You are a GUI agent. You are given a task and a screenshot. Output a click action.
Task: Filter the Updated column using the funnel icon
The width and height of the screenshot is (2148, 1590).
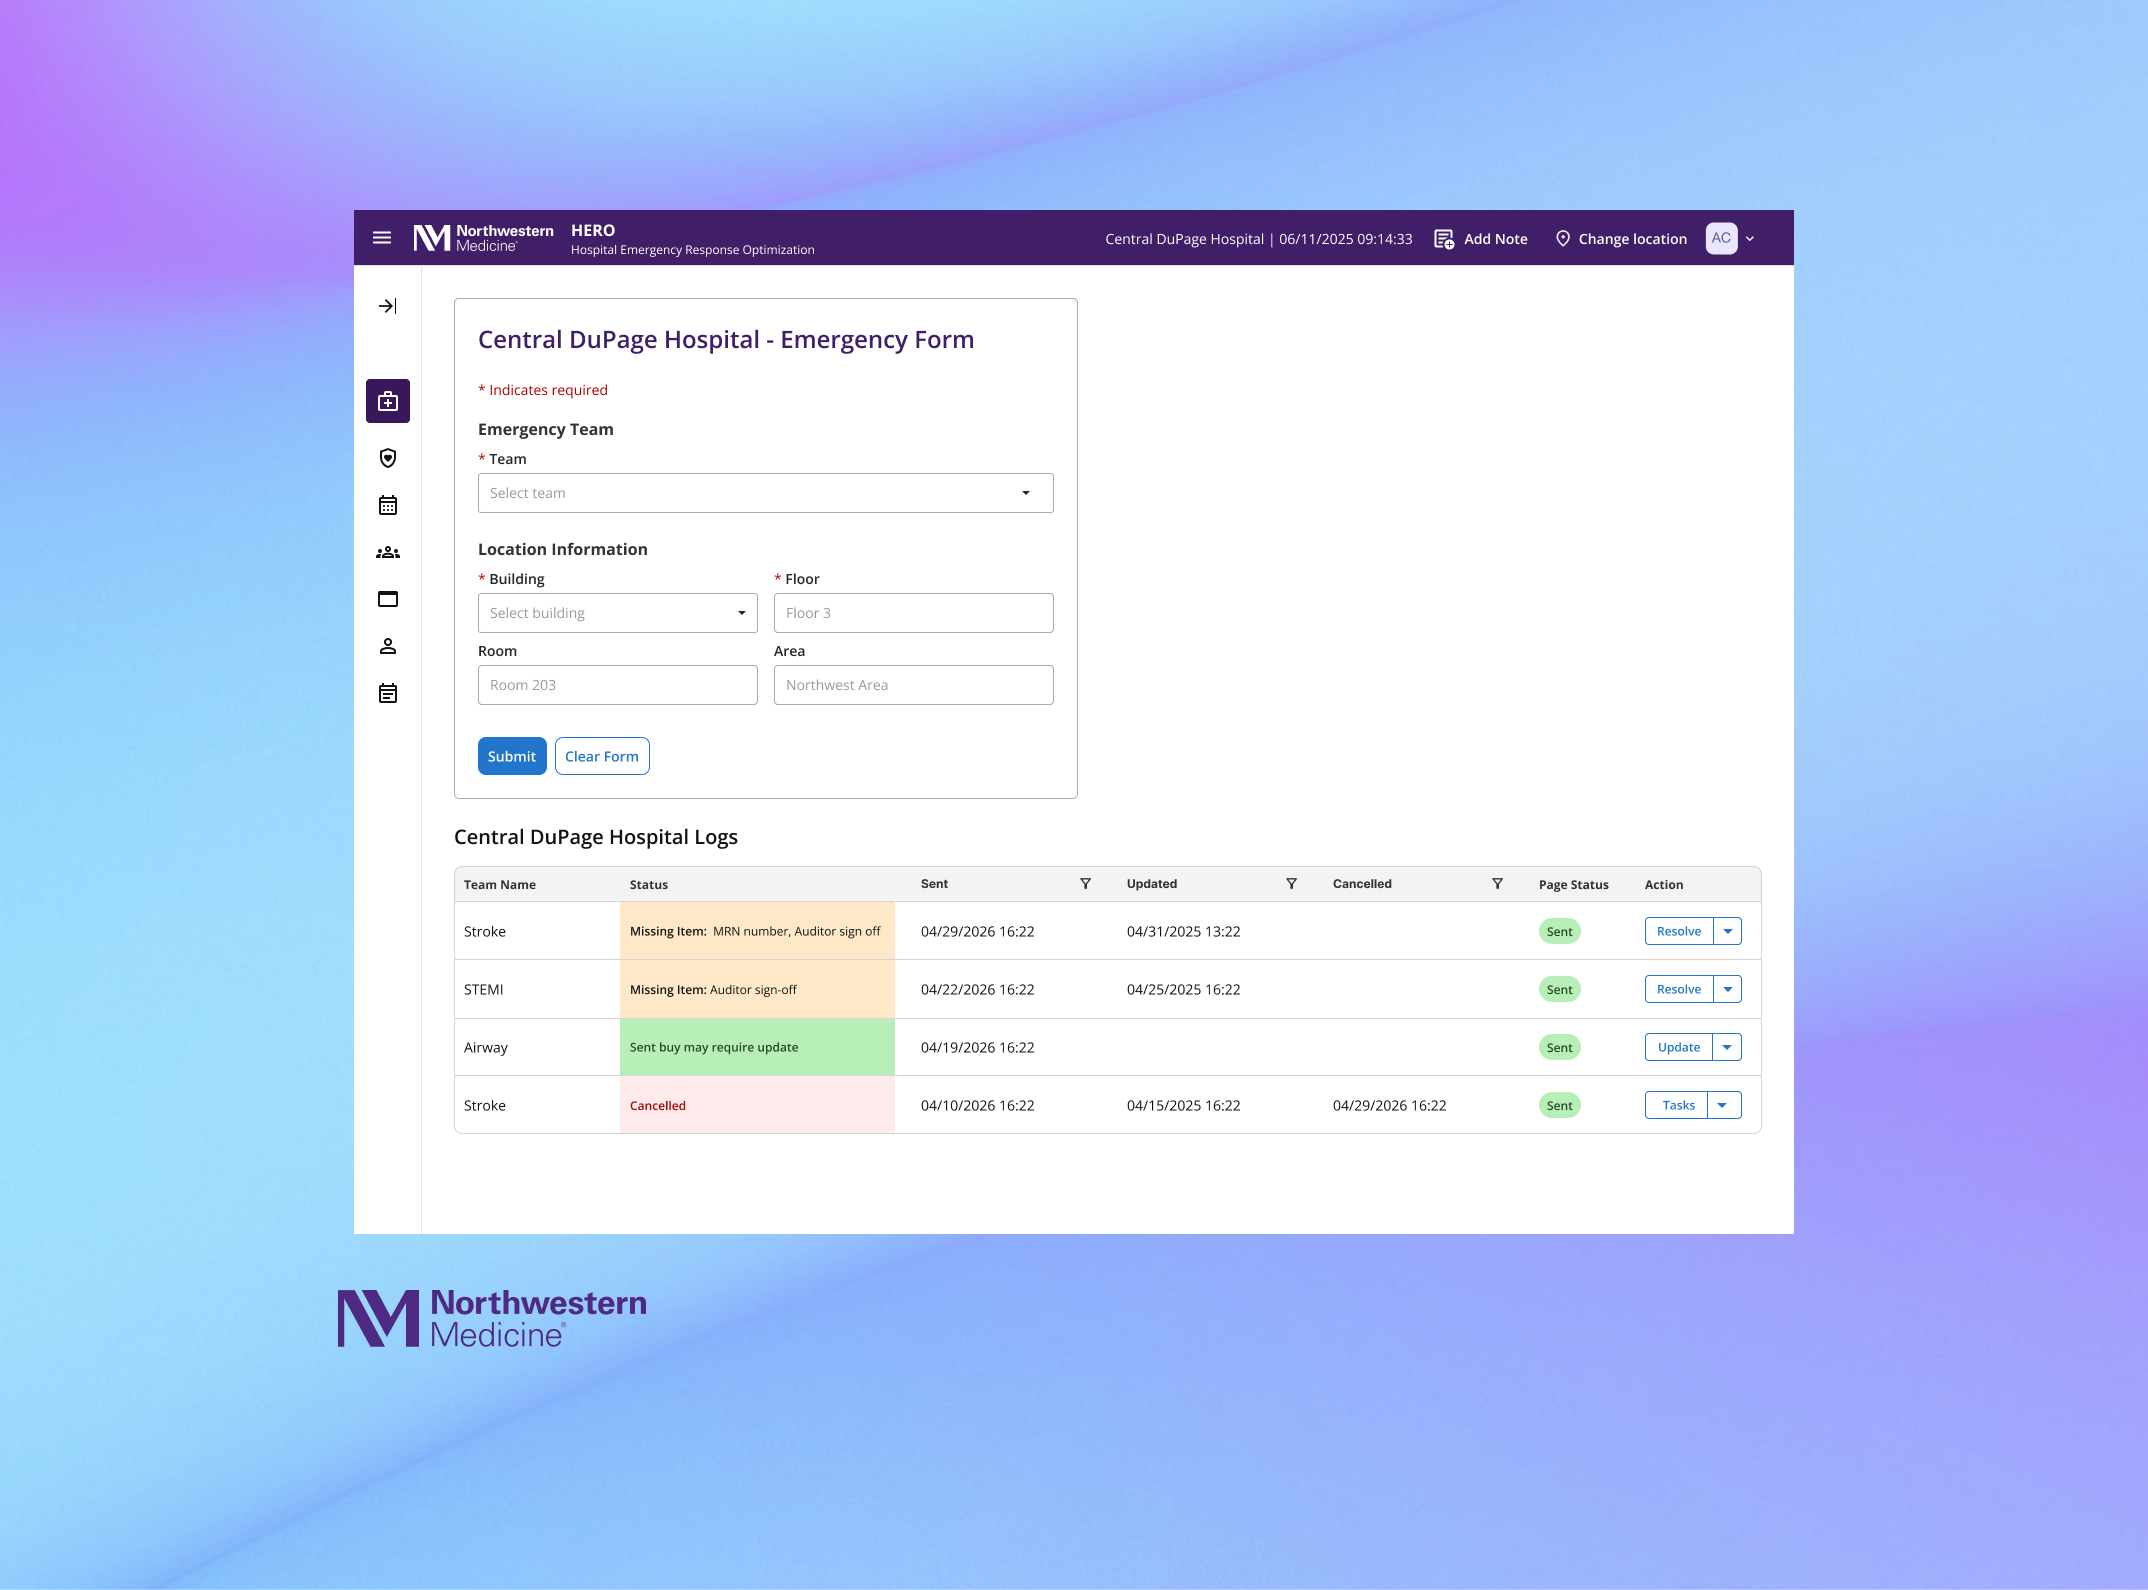[1291, 883]
